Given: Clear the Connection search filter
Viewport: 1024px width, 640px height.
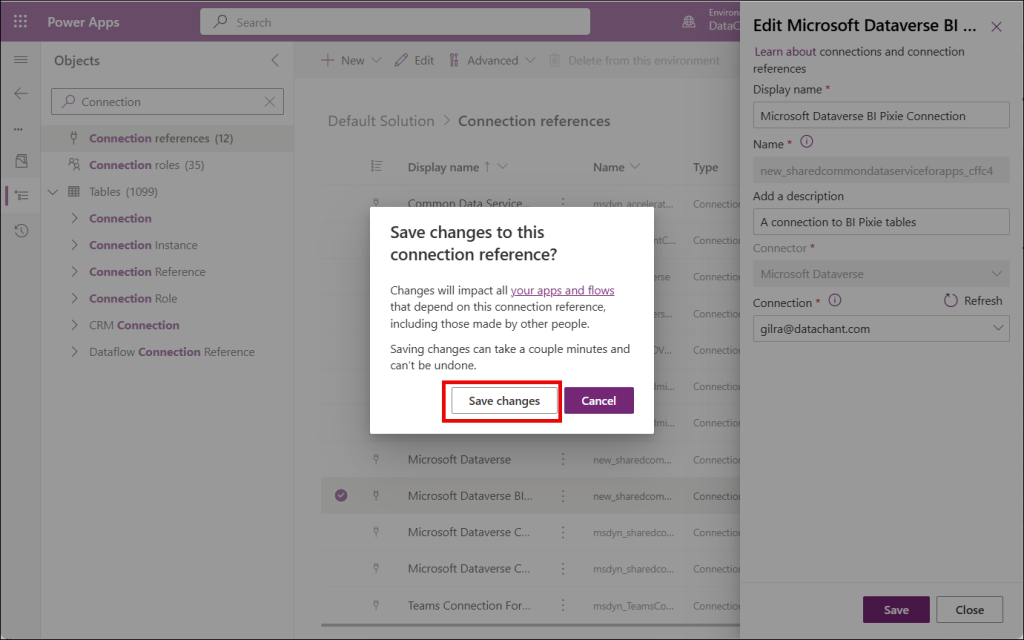Looking at the screenshot, I should point(270,102).
